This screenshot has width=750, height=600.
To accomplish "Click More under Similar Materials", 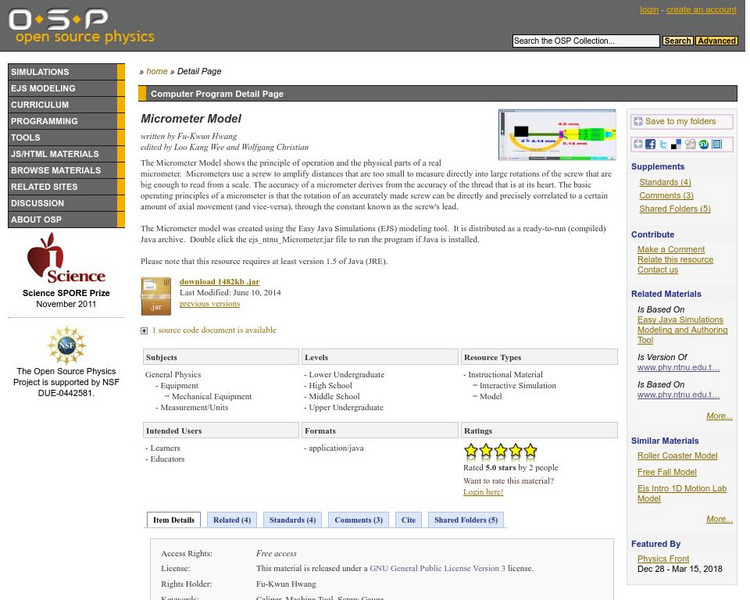I will click(x=719, y=520).
